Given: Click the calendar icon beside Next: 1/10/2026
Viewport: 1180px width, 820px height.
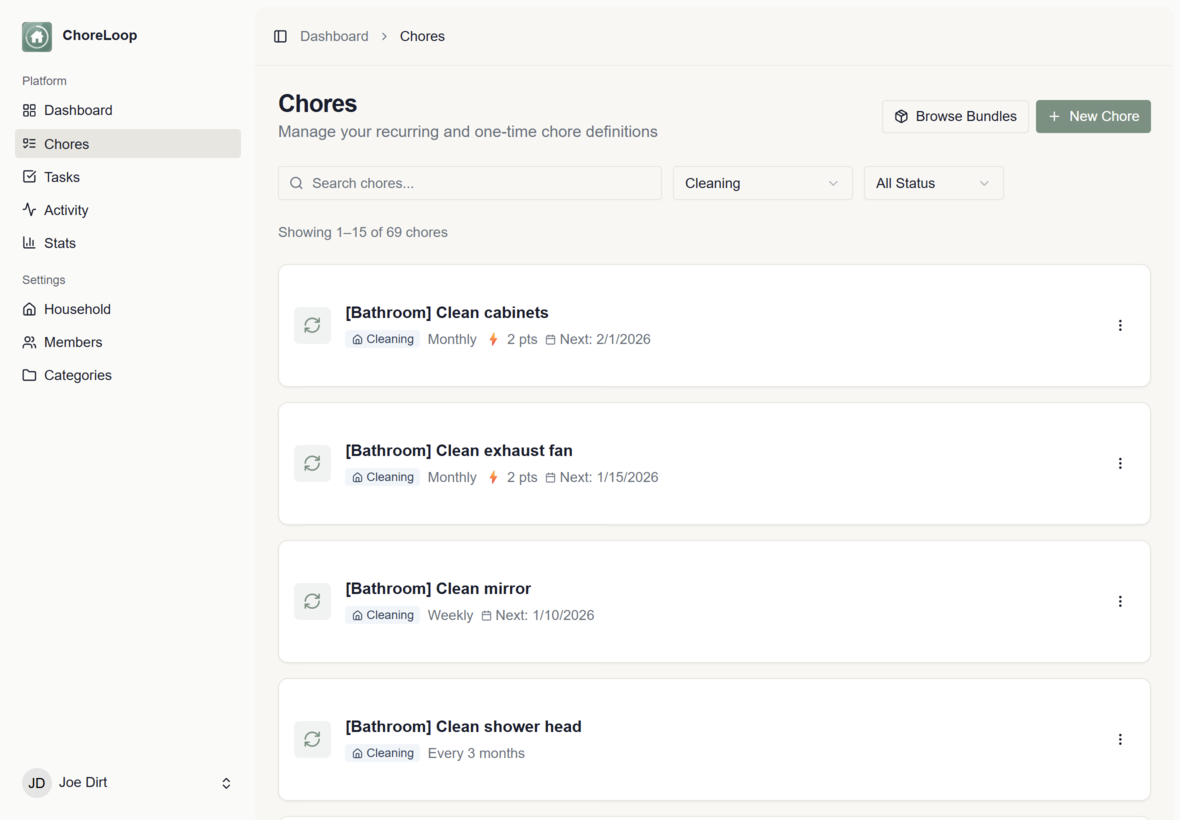Looking at the screenshot, I should (486, 616).
